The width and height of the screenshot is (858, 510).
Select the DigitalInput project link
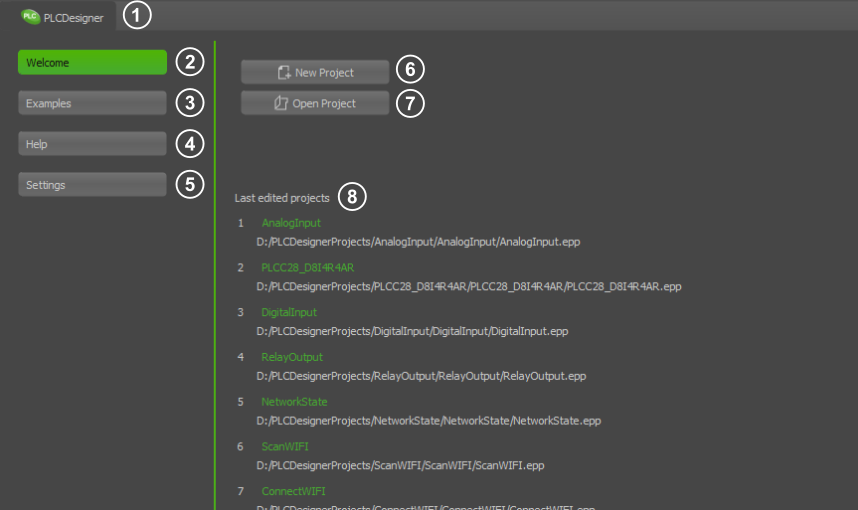289,313
